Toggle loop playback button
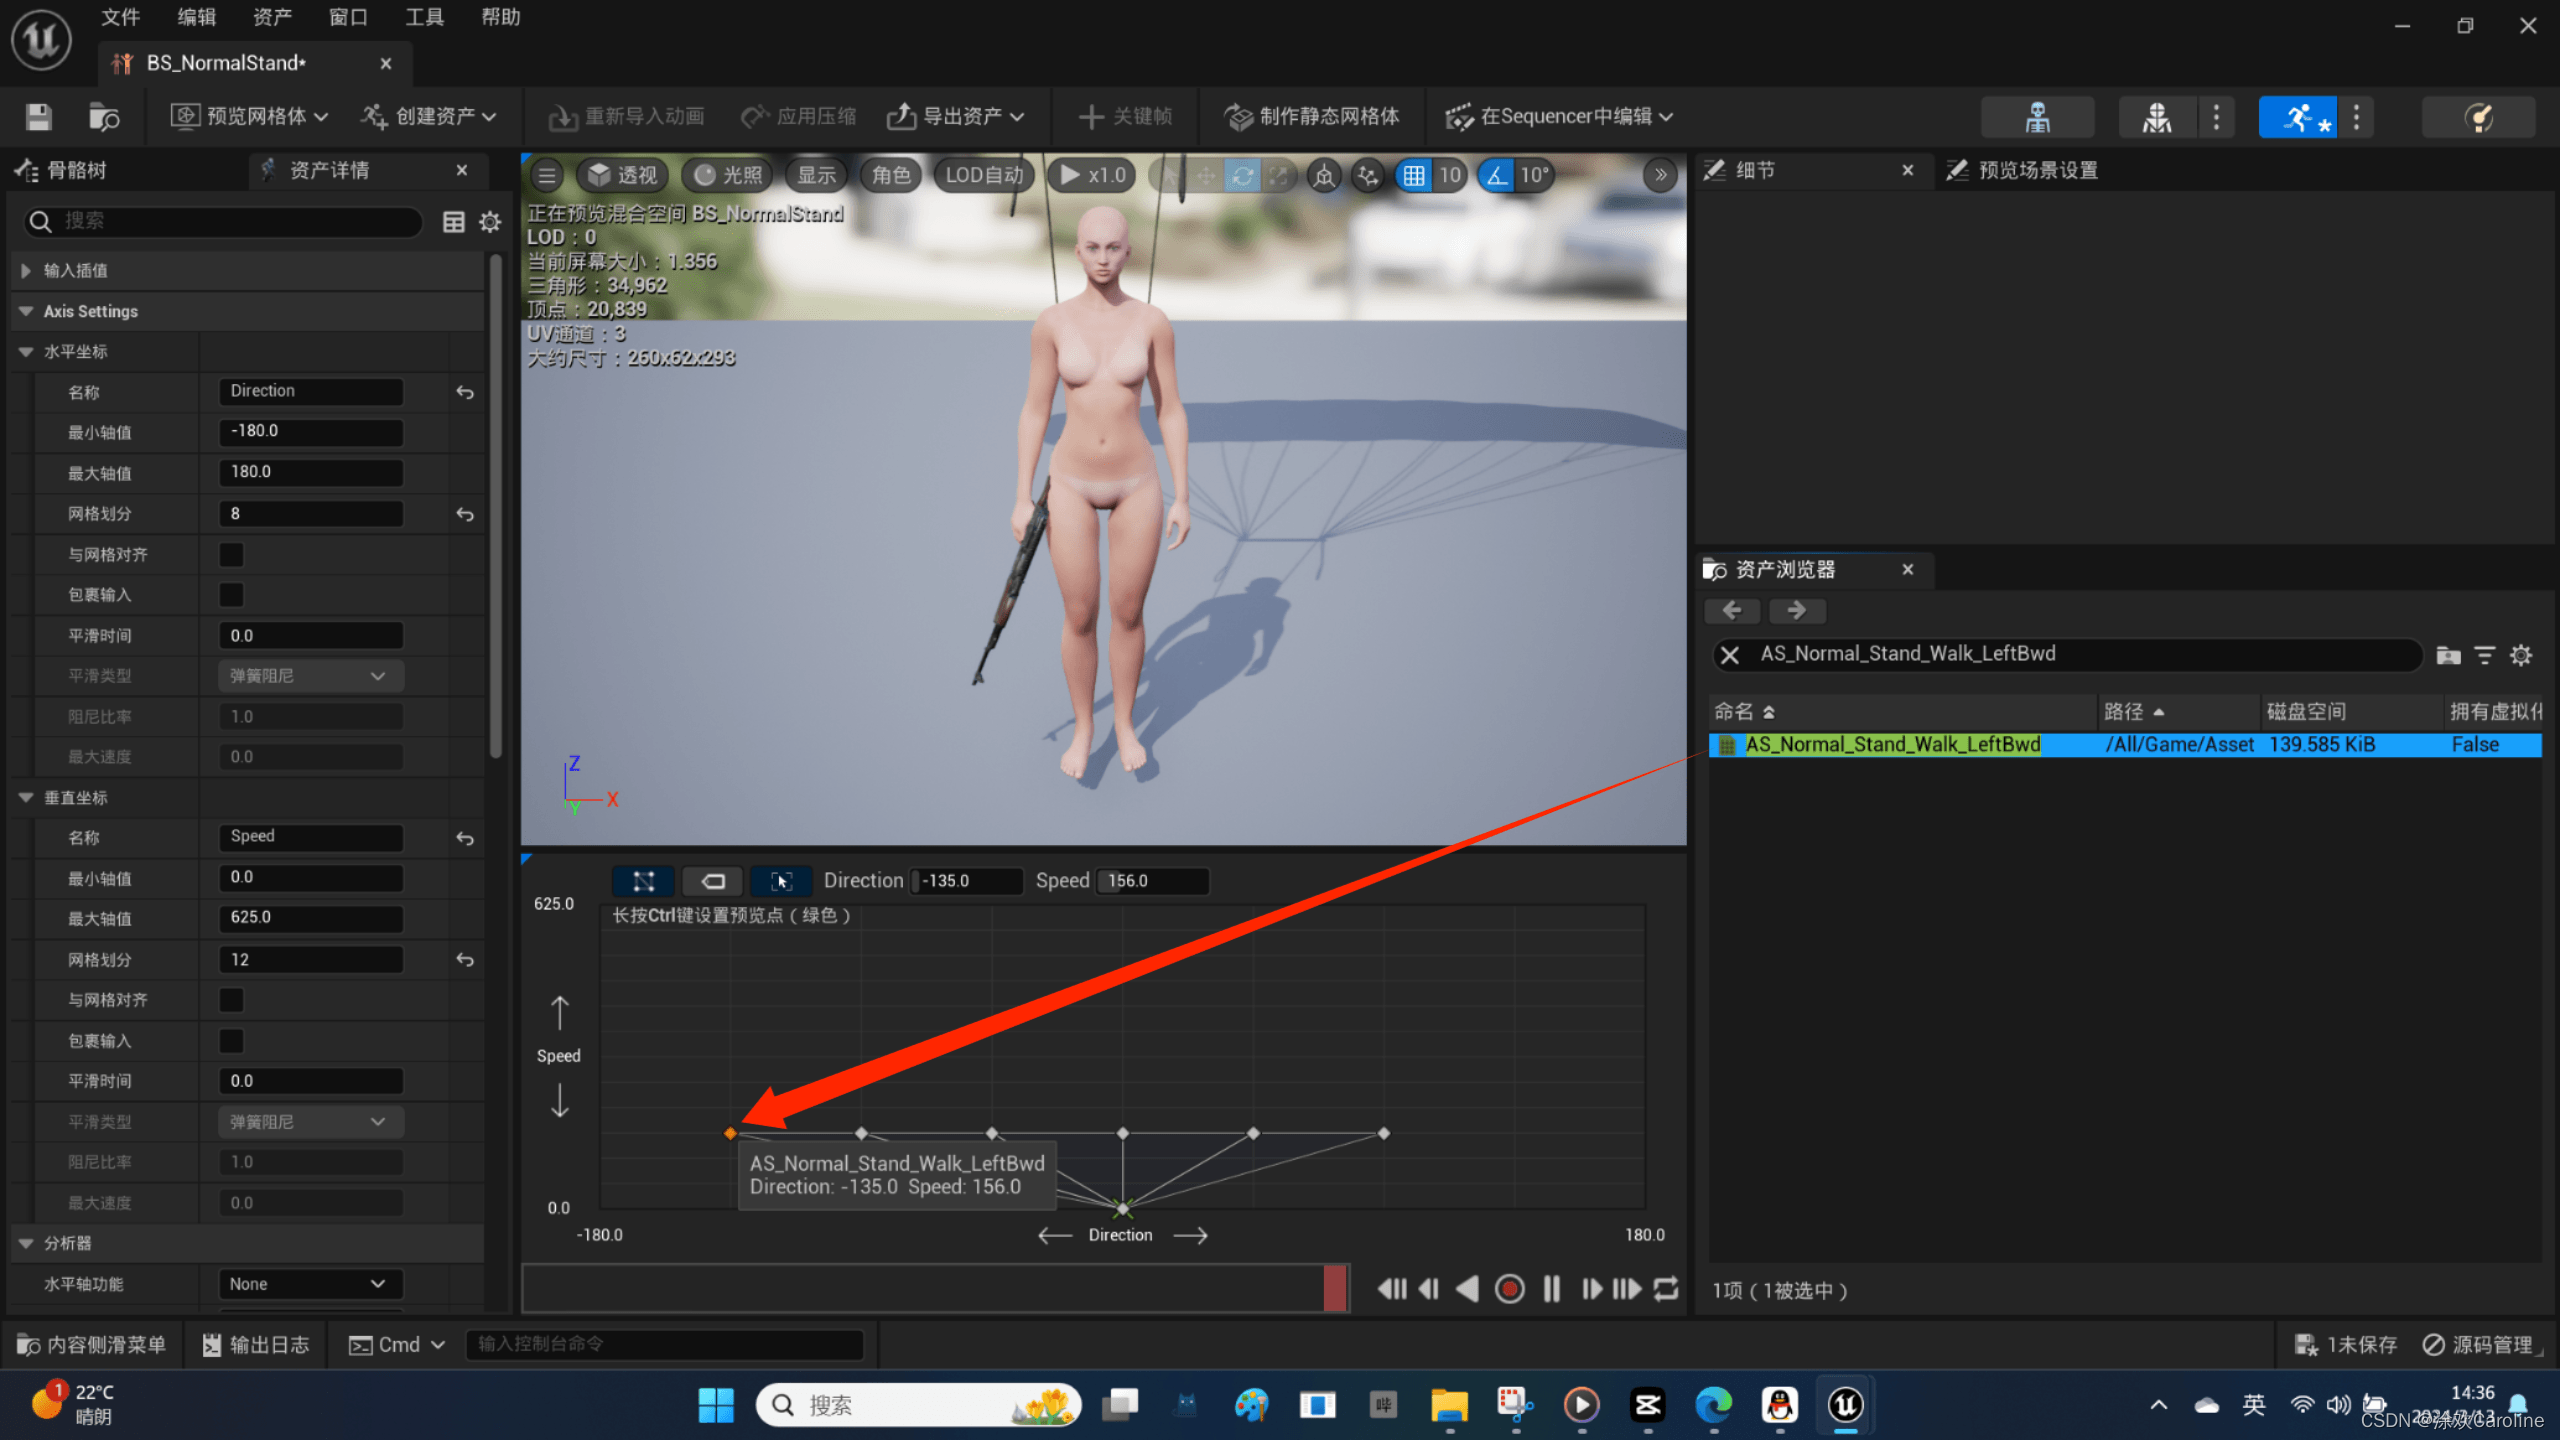Screen dimensions: 2560x1440 [1666, 1289]
